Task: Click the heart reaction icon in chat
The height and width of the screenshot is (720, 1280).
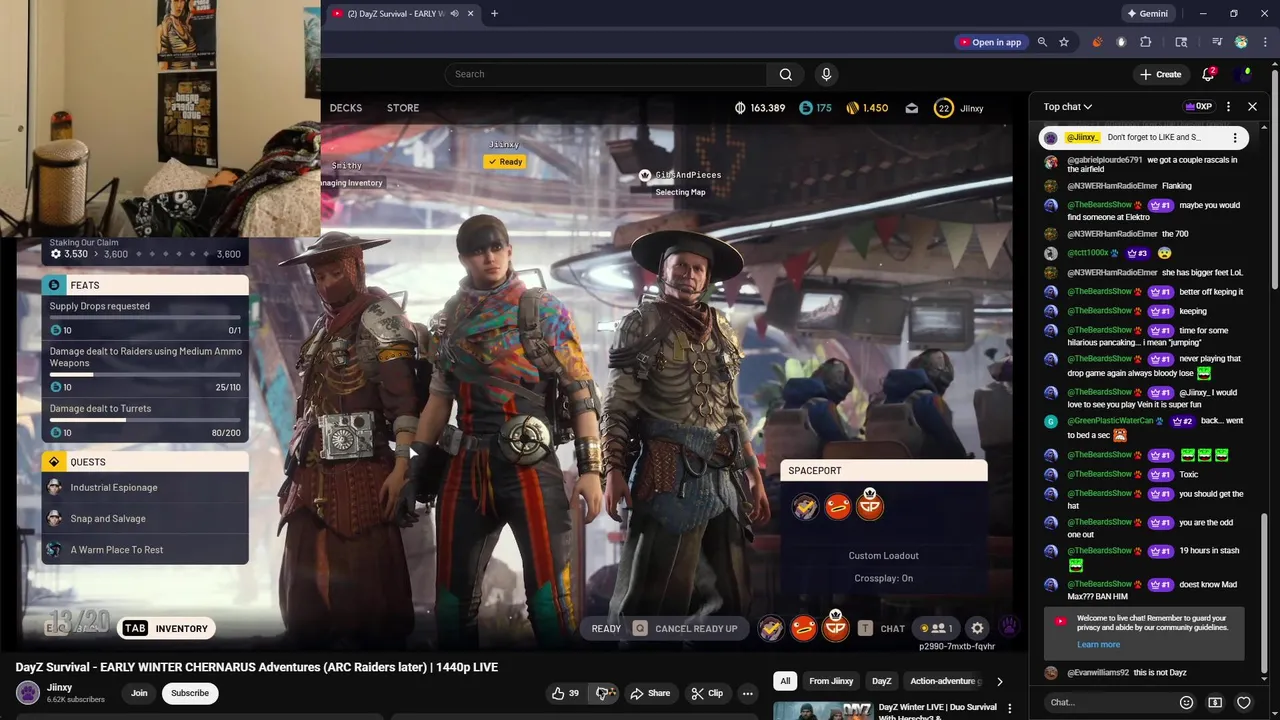Action: pos(1244,703)
